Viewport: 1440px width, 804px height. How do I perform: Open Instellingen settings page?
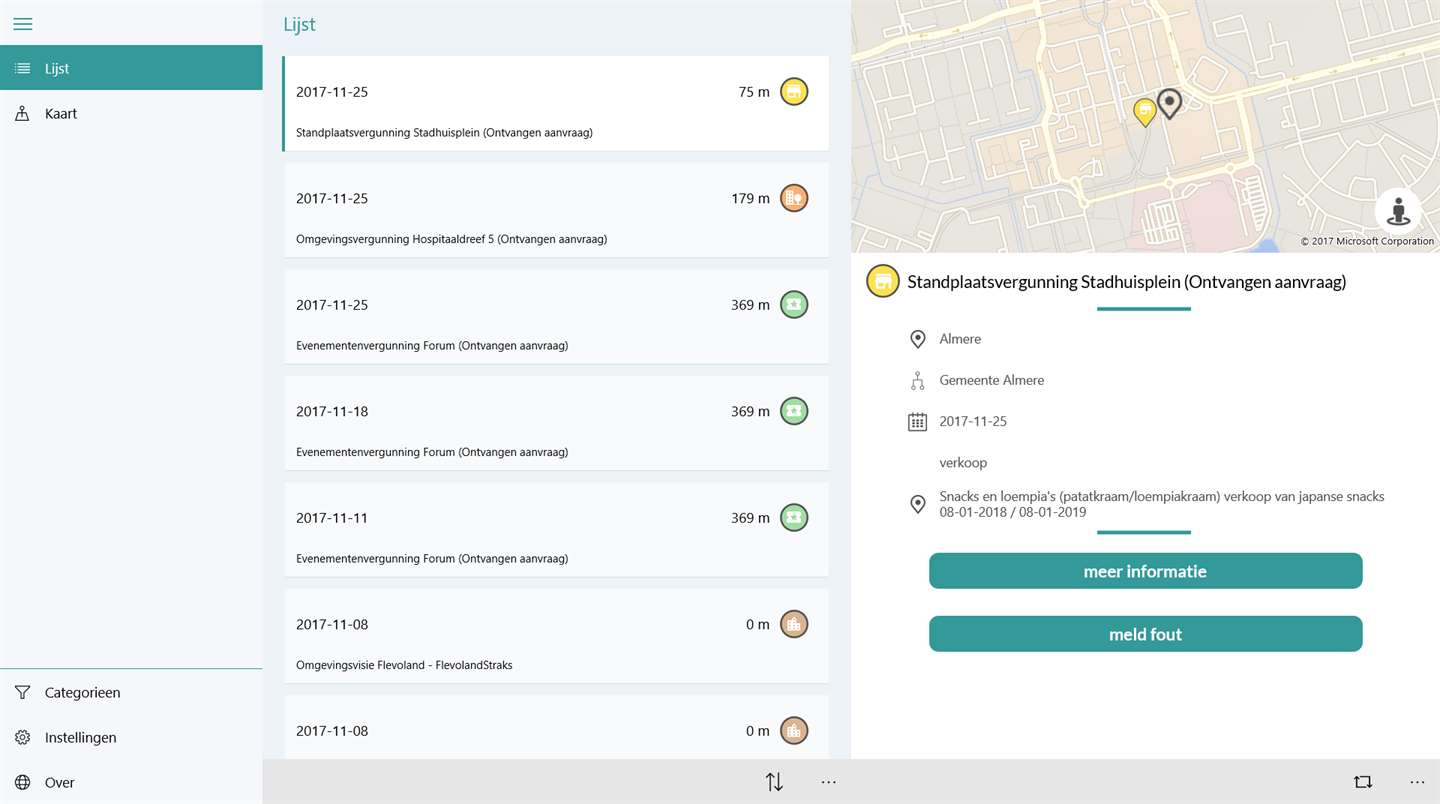coord(131,737)
